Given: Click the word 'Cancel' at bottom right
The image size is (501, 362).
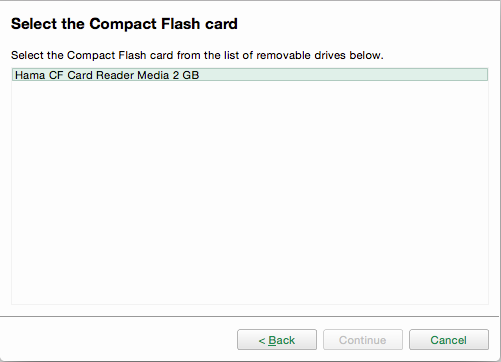Looking at the screenshot, I should 449,340.
